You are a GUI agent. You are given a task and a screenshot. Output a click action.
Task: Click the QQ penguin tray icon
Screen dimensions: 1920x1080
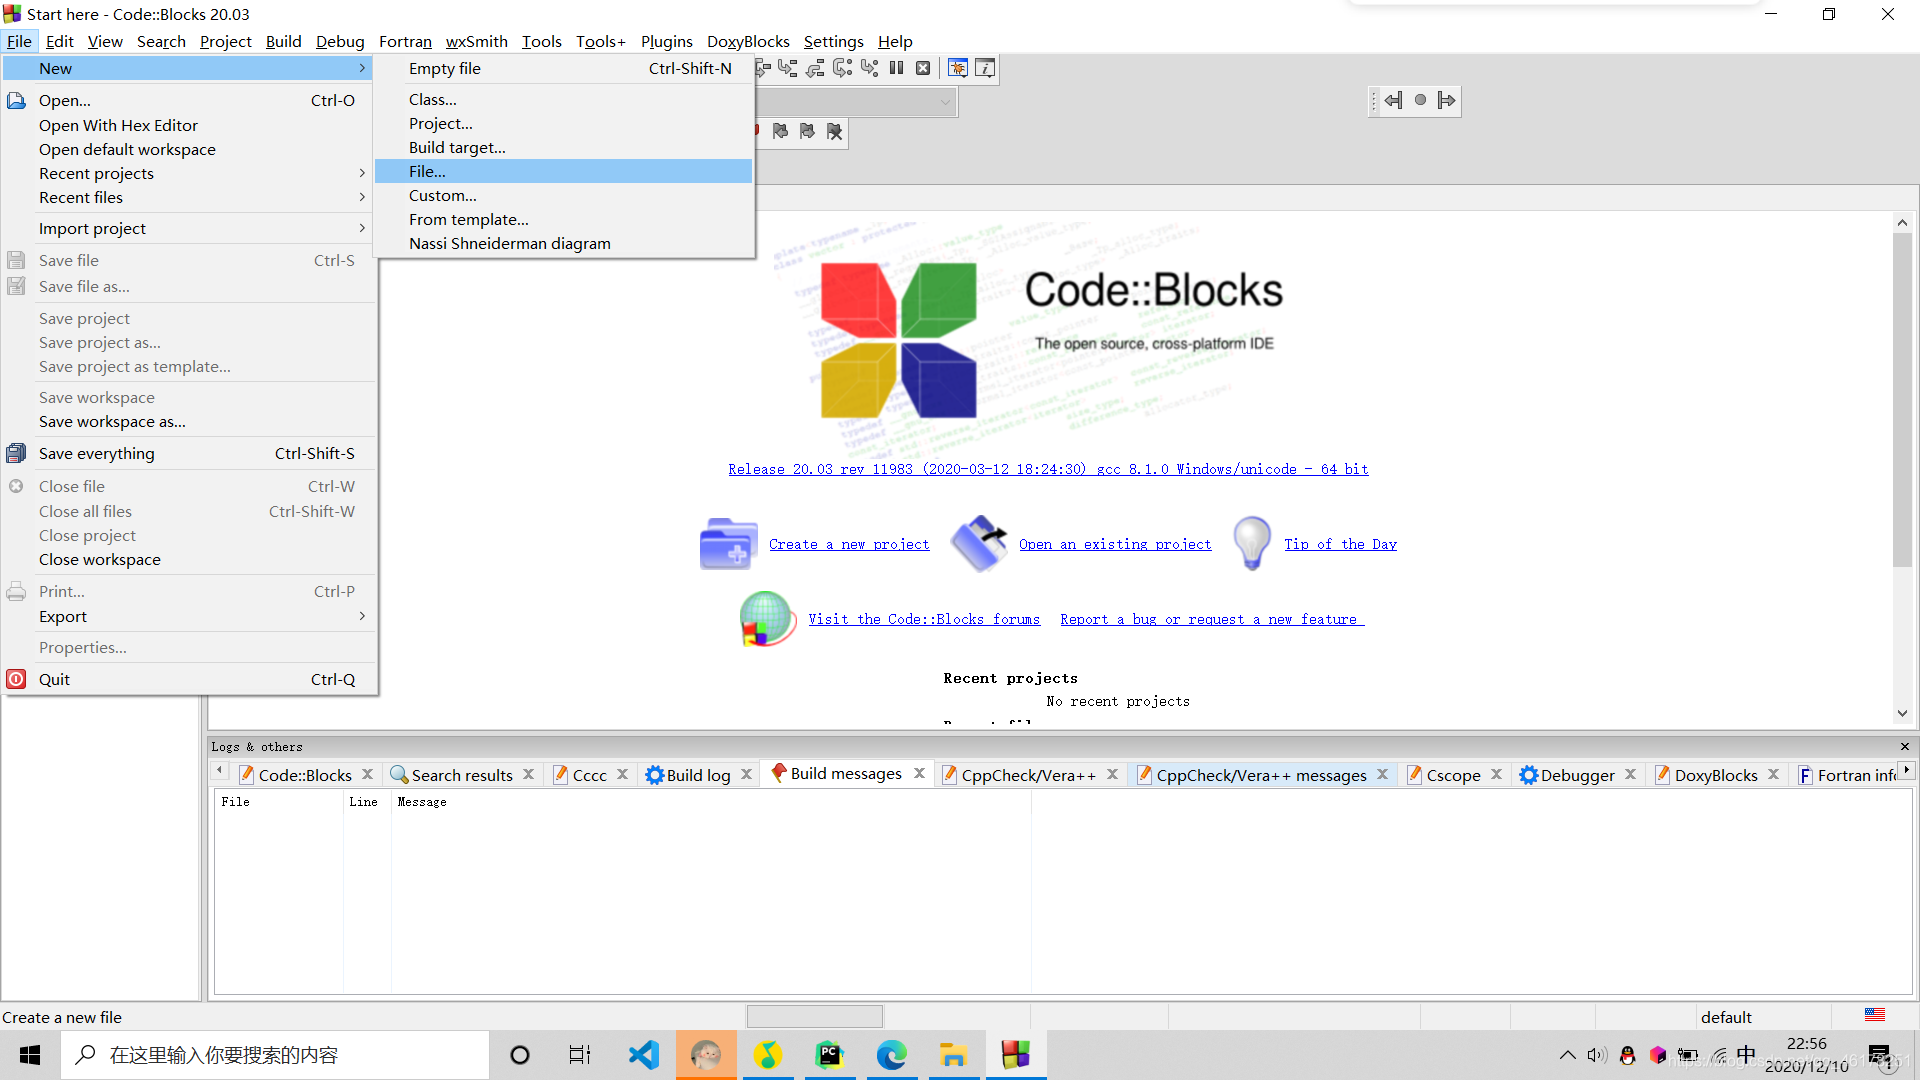1627,1055
